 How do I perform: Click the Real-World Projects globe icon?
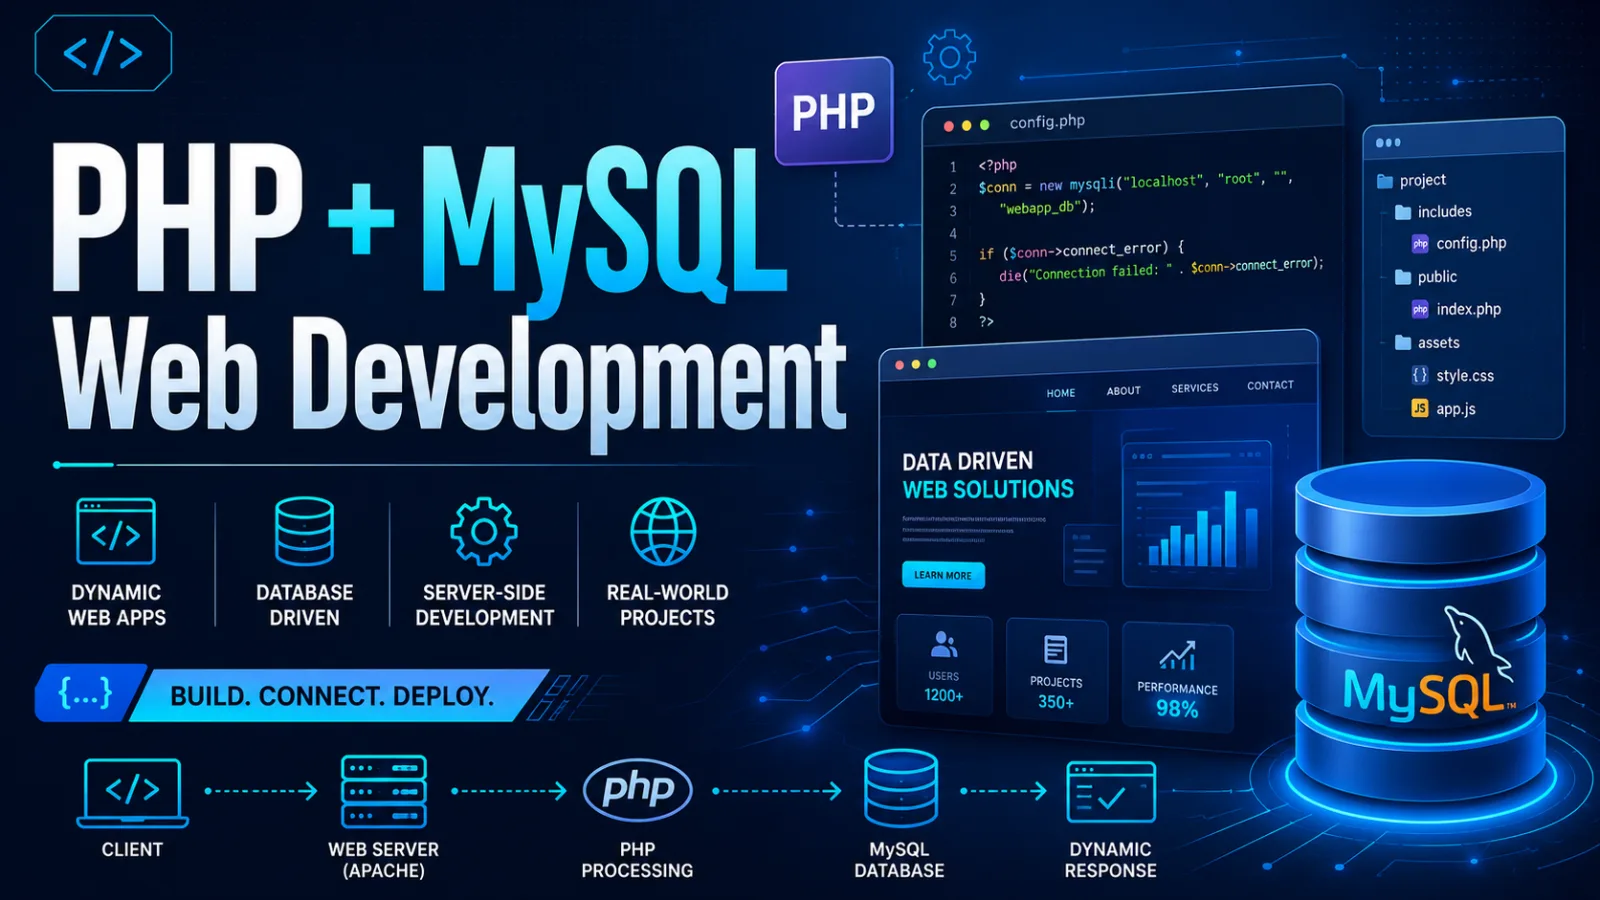pyautogui.click(x=663, y=532)
